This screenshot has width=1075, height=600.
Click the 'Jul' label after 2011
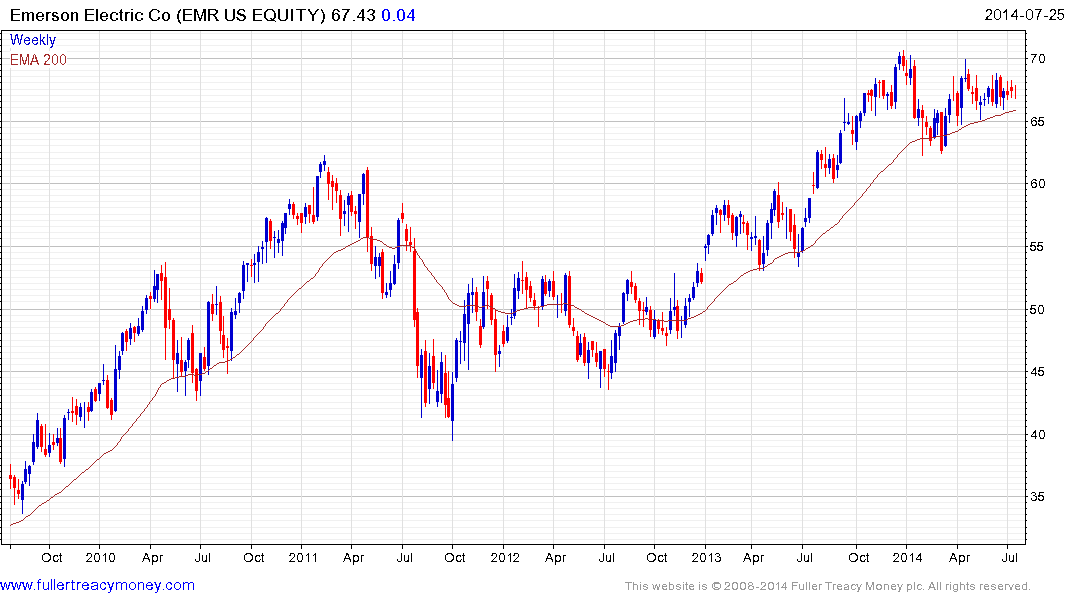[x=404, y=557]
